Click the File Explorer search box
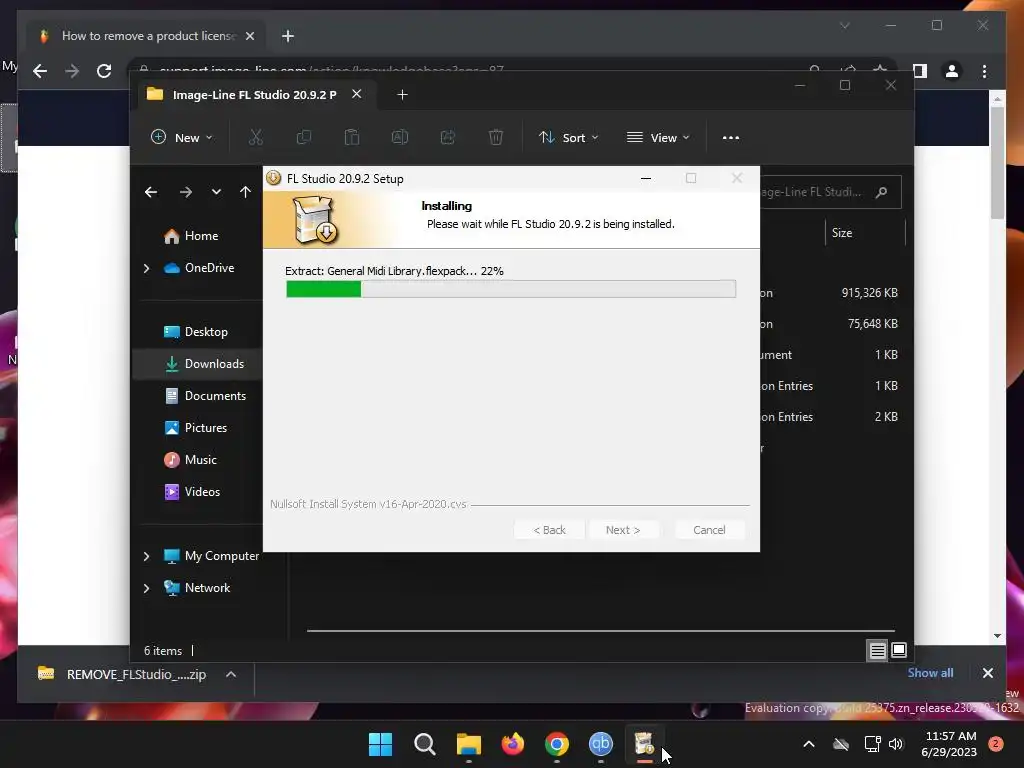 click(x=830, y=192)
